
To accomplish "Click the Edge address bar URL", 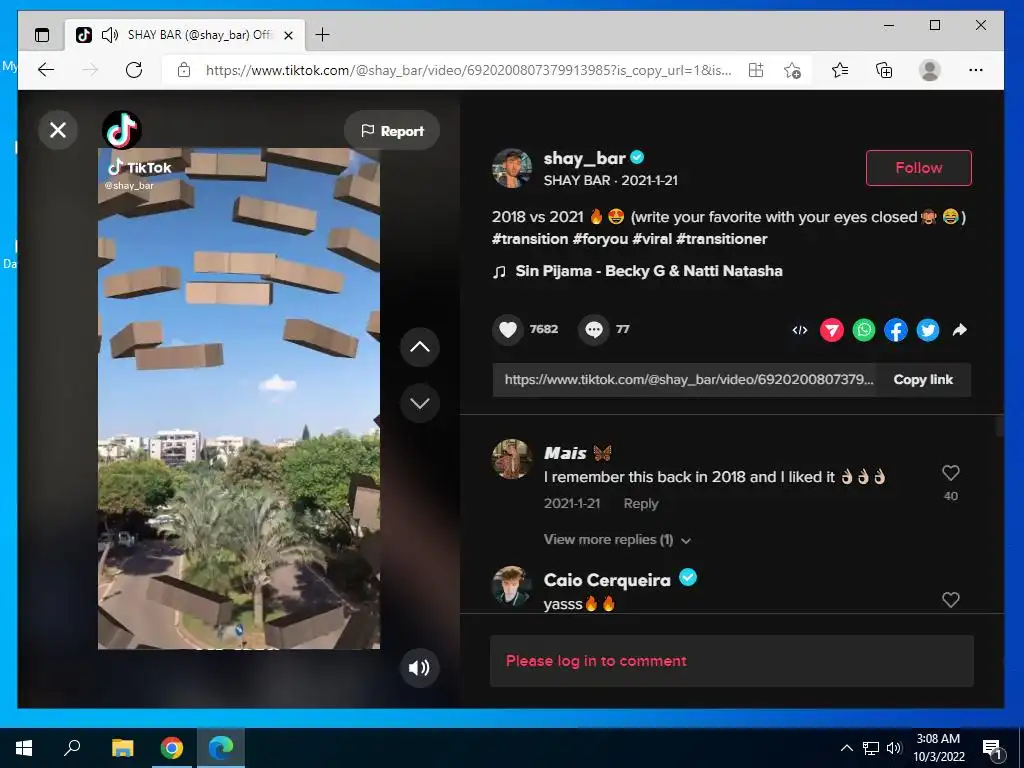I will coord(468,70).
